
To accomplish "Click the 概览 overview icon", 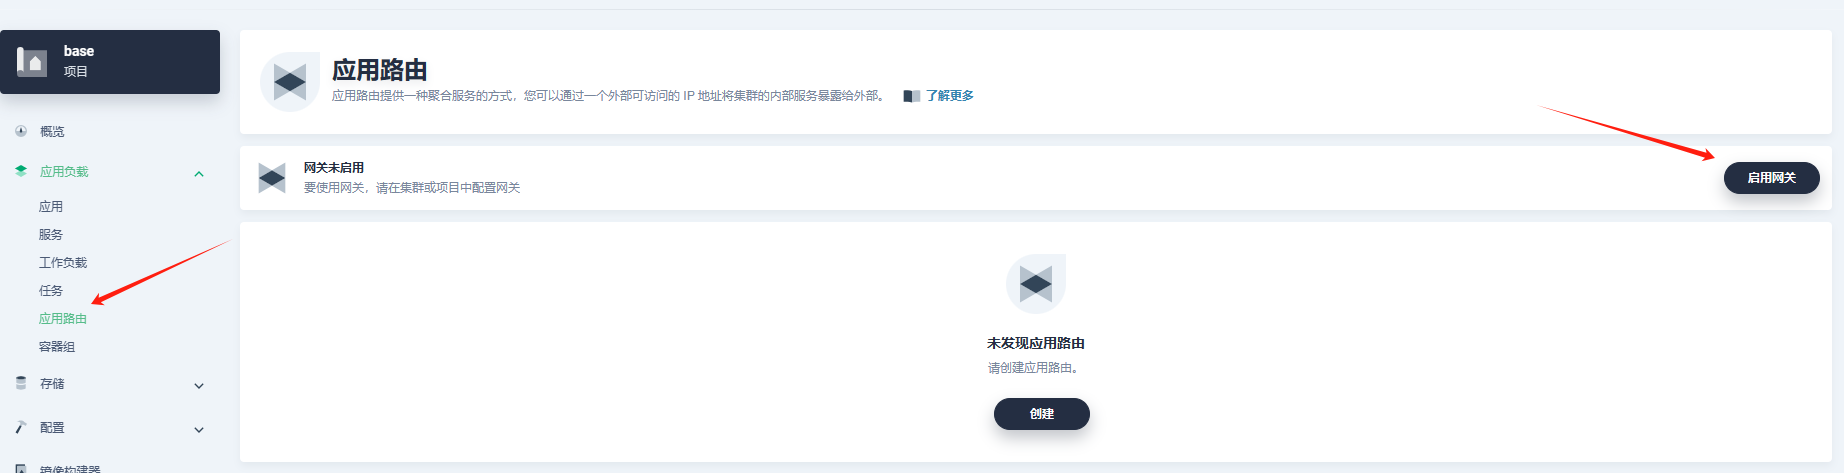I will click(21, 131).
